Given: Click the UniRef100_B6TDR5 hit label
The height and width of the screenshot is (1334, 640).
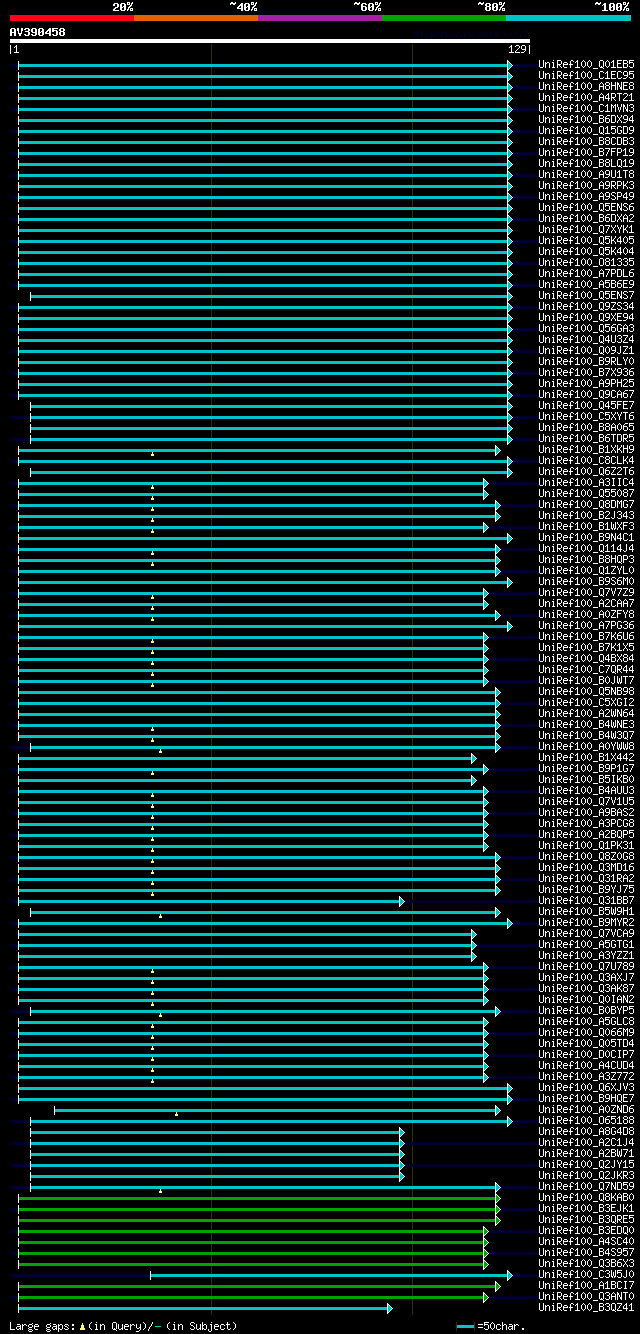Looking at the screenshot, I should 586,439.
